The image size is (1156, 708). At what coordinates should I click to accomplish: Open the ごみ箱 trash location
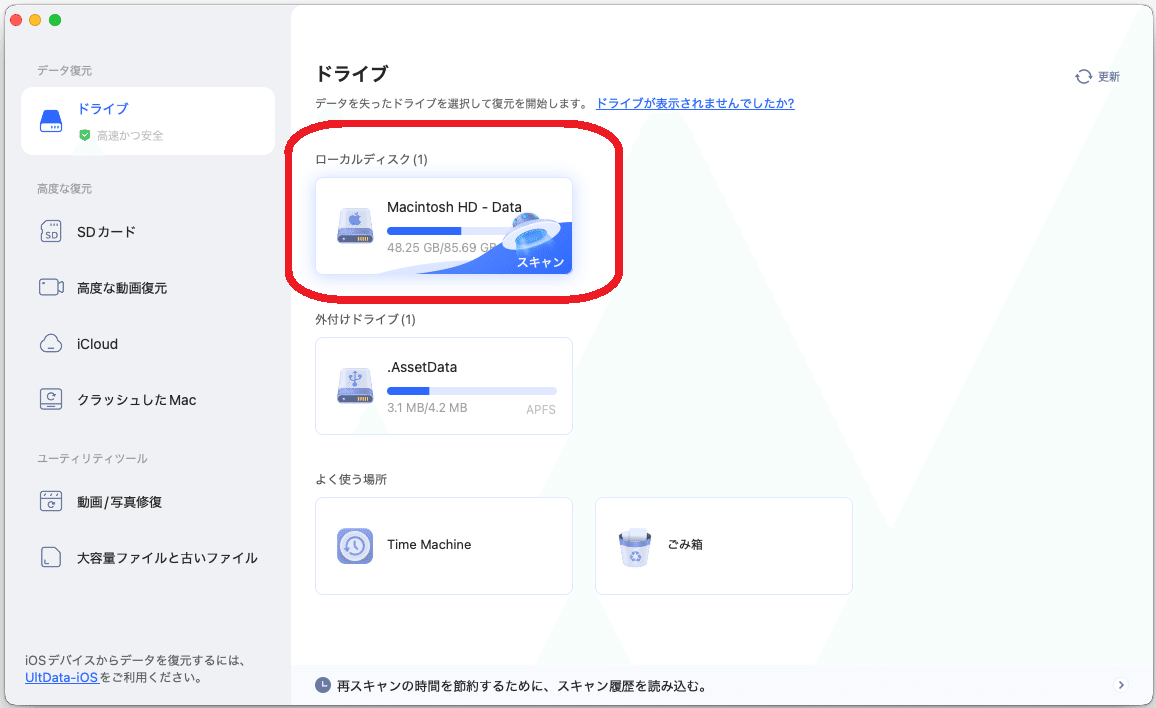pyautogui.click(x=723, y=545)
